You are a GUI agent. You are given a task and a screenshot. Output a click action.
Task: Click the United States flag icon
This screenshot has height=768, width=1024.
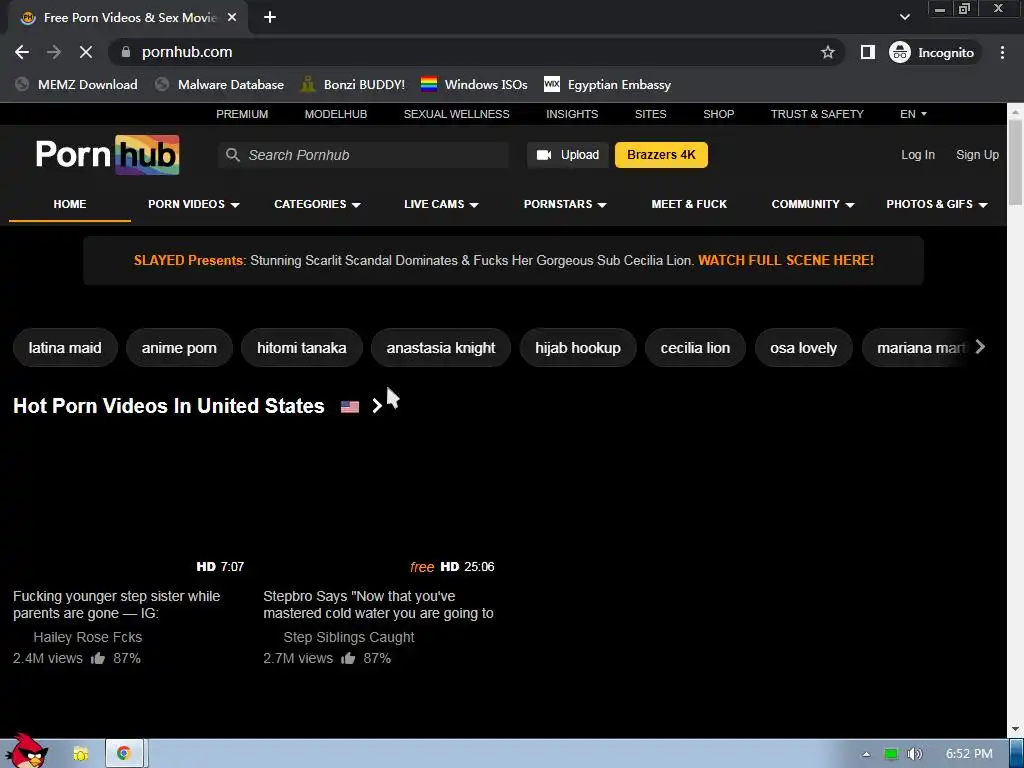pos(350,407)
